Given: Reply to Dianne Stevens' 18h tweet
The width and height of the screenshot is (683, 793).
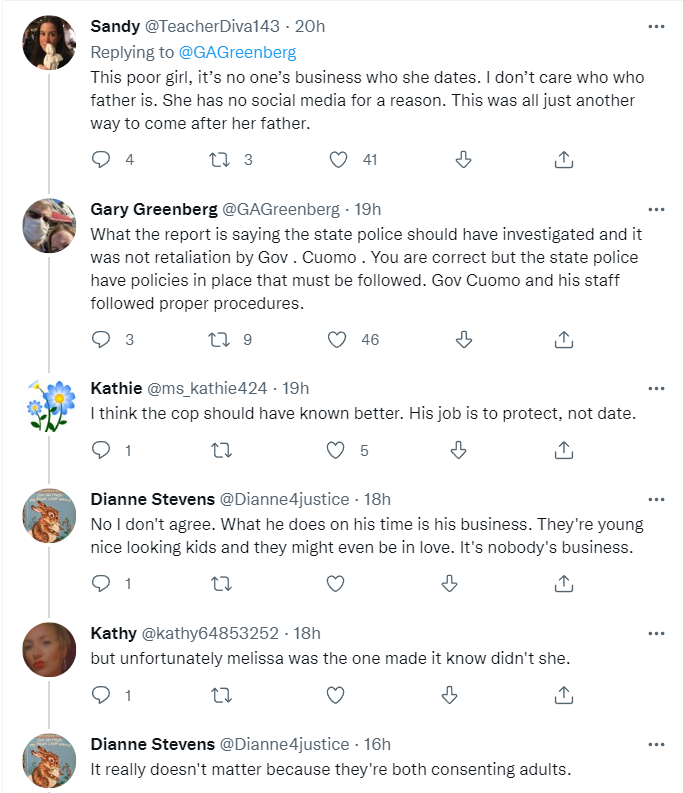Looking at the screenshot, I should [x=100, y=582].
